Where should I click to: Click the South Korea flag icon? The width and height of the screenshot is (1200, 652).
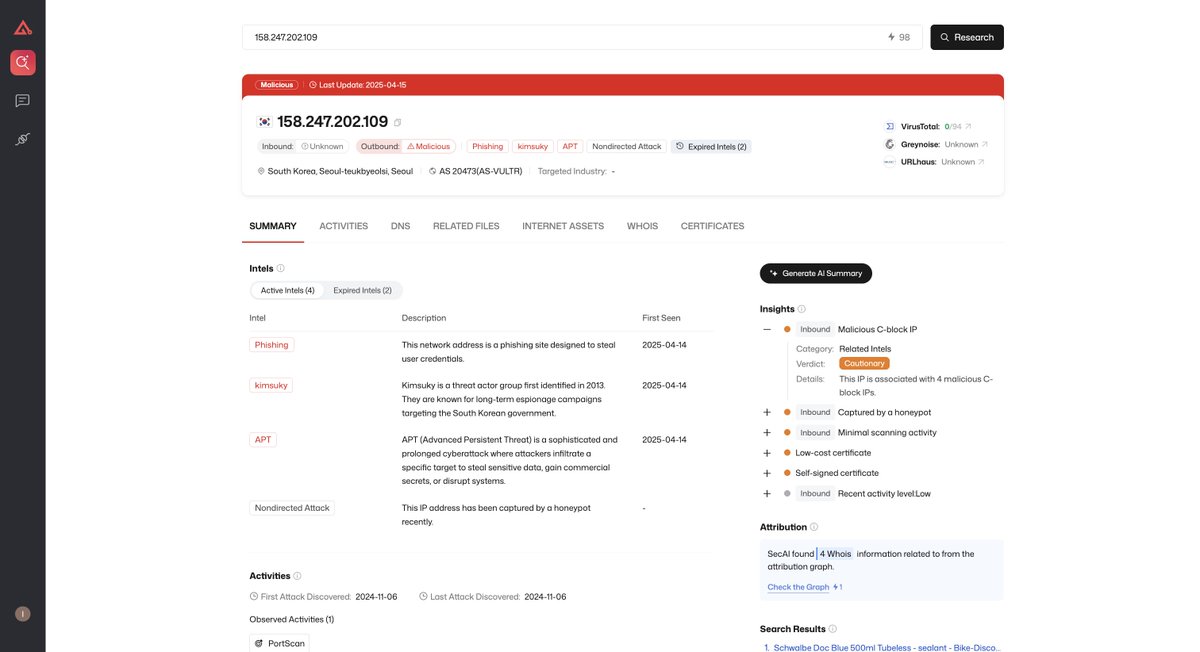[264, 122]
